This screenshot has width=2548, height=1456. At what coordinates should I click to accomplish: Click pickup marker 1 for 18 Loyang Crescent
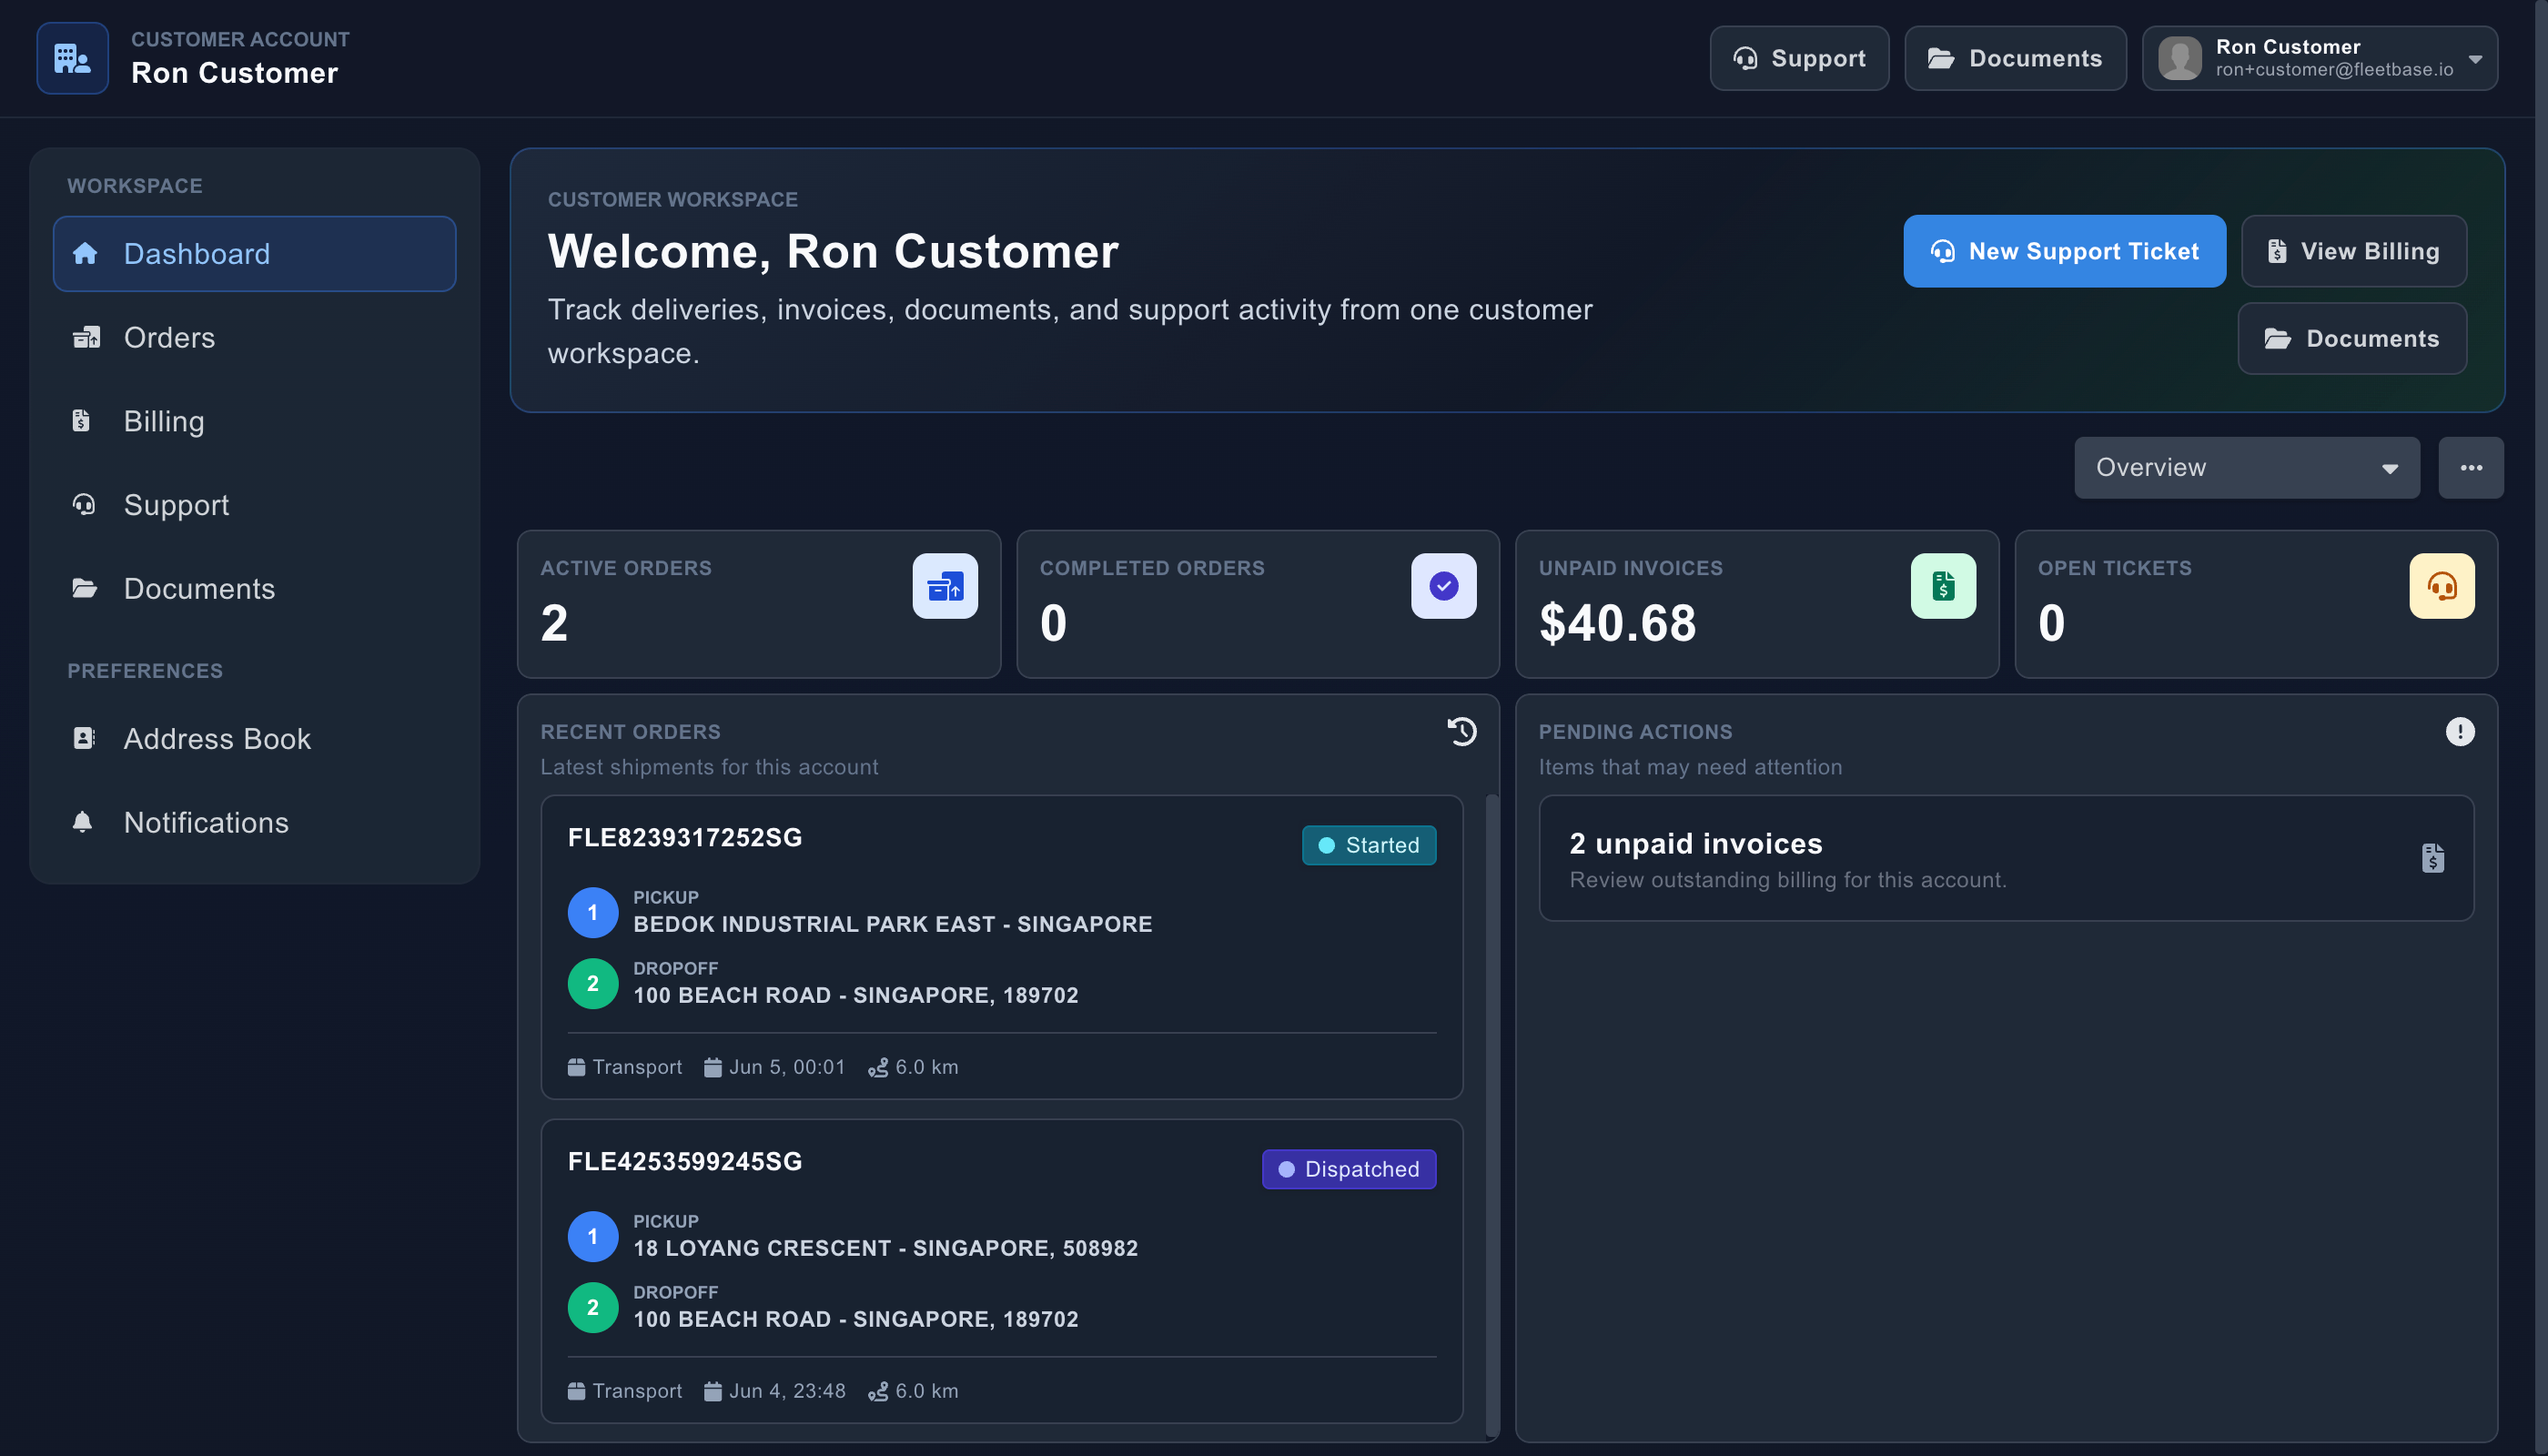point(593,1237)
